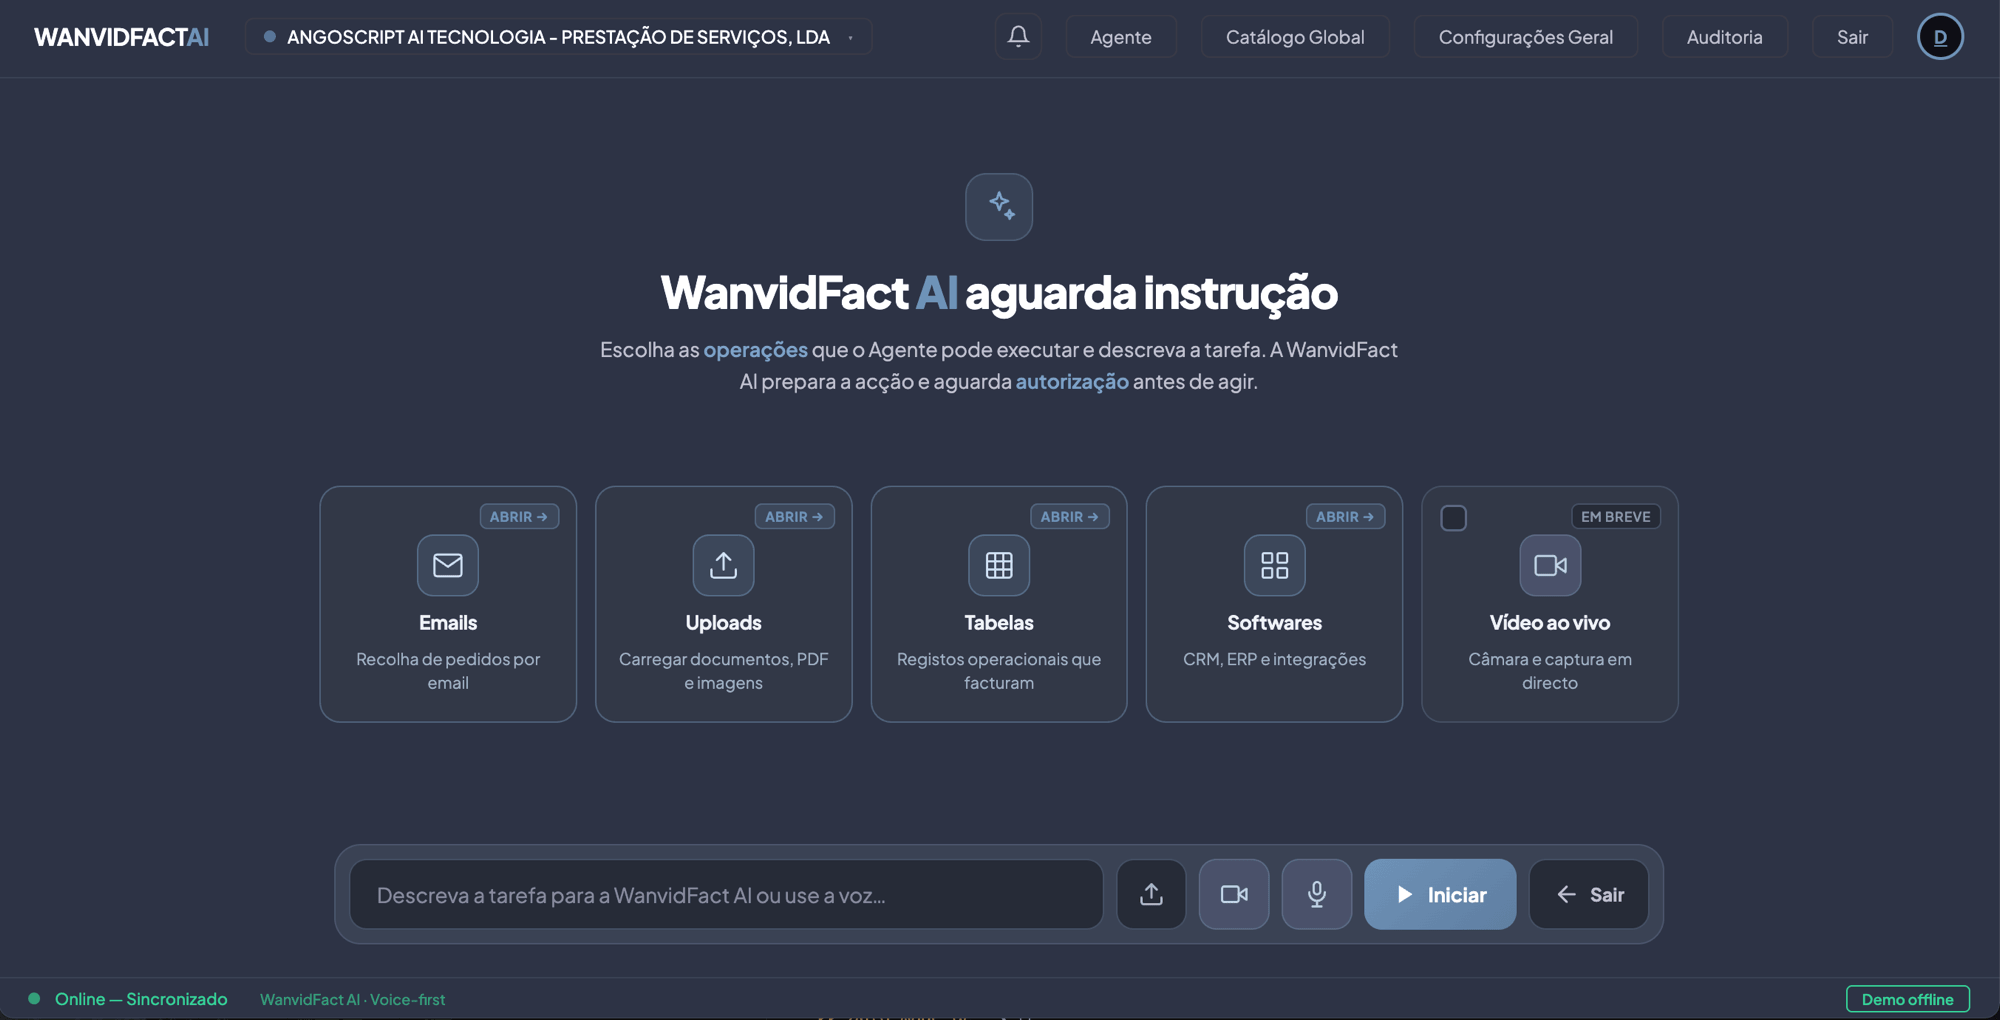The height and width of the screenshot is (1020, 2000).
Task: Open Configurações Geral
Action: (1526, 37)
